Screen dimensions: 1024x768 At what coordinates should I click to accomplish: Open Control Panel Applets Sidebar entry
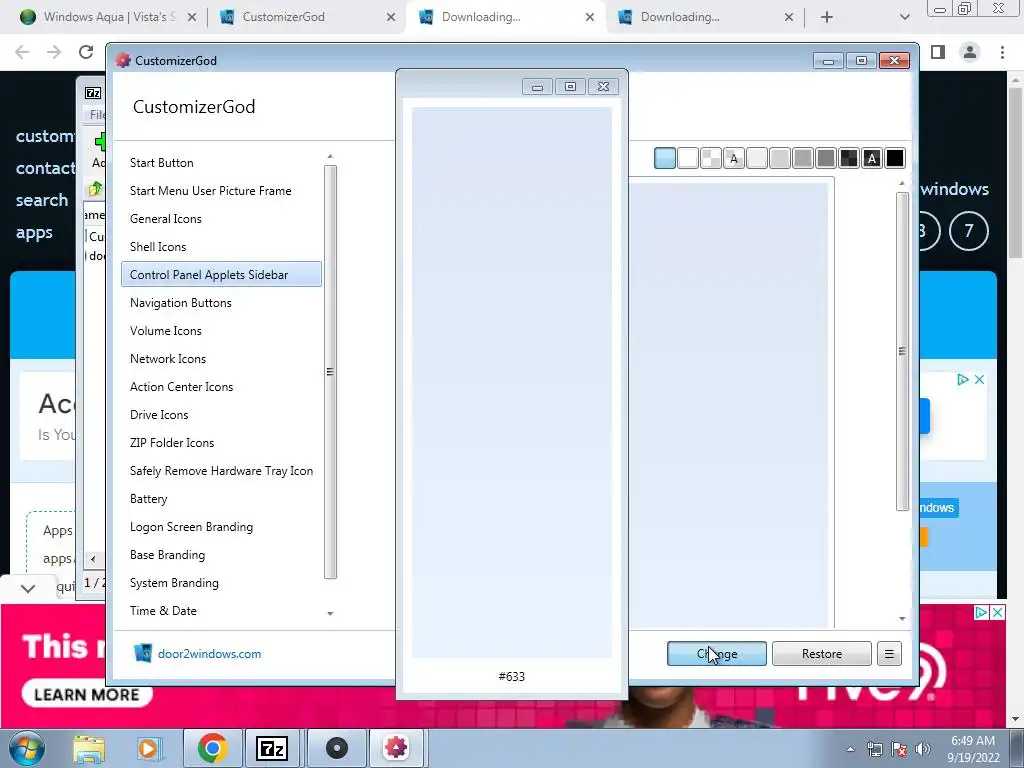tap(221, 274)
